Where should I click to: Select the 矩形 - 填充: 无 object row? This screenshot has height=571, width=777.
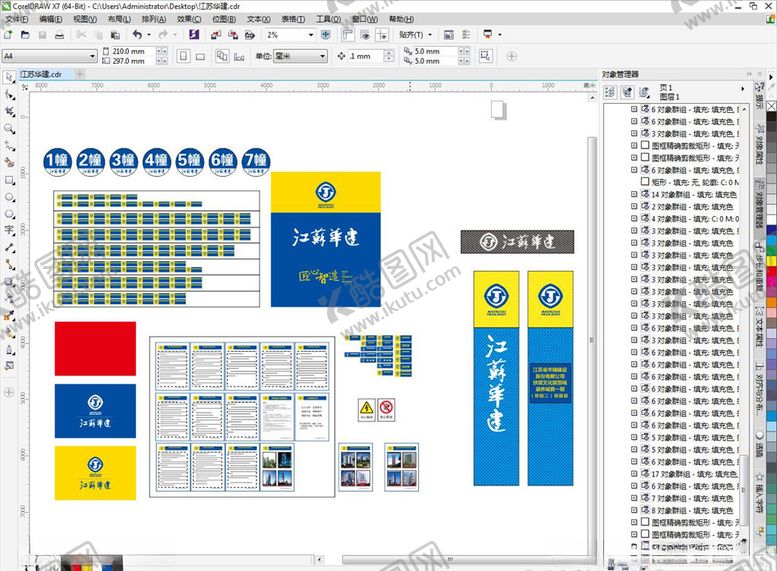[690, 182]
